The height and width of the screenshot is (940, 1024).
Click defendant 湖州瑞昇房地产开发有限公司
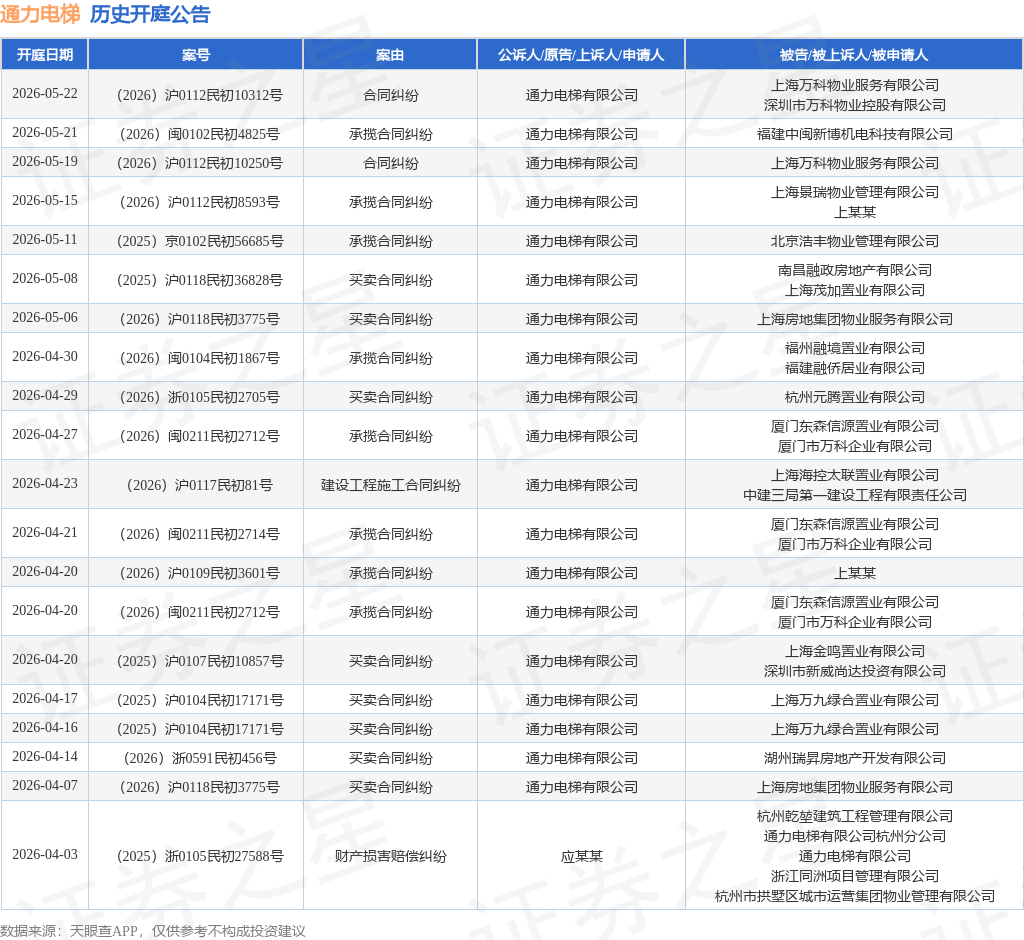[x=854, y=758]
